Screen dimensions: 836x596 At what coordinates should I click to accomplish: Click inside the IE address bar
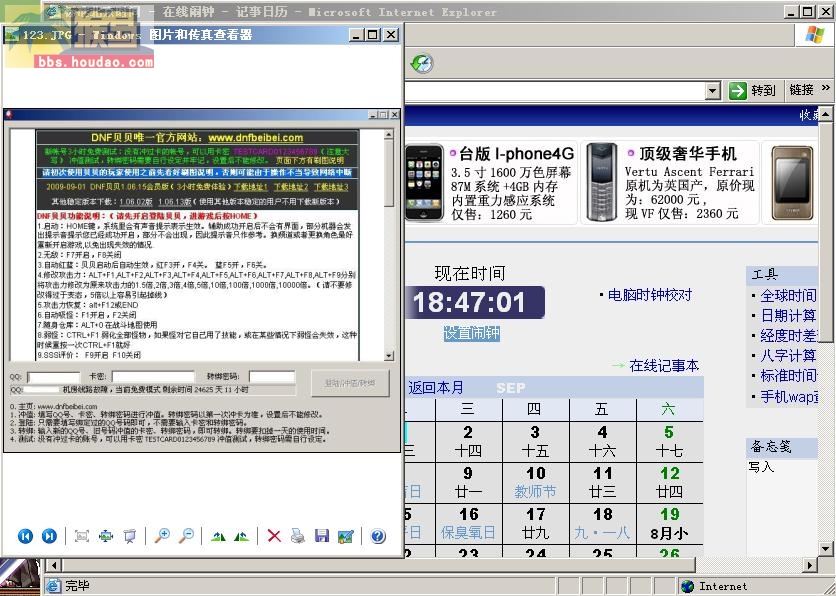(x=555, y=91)
